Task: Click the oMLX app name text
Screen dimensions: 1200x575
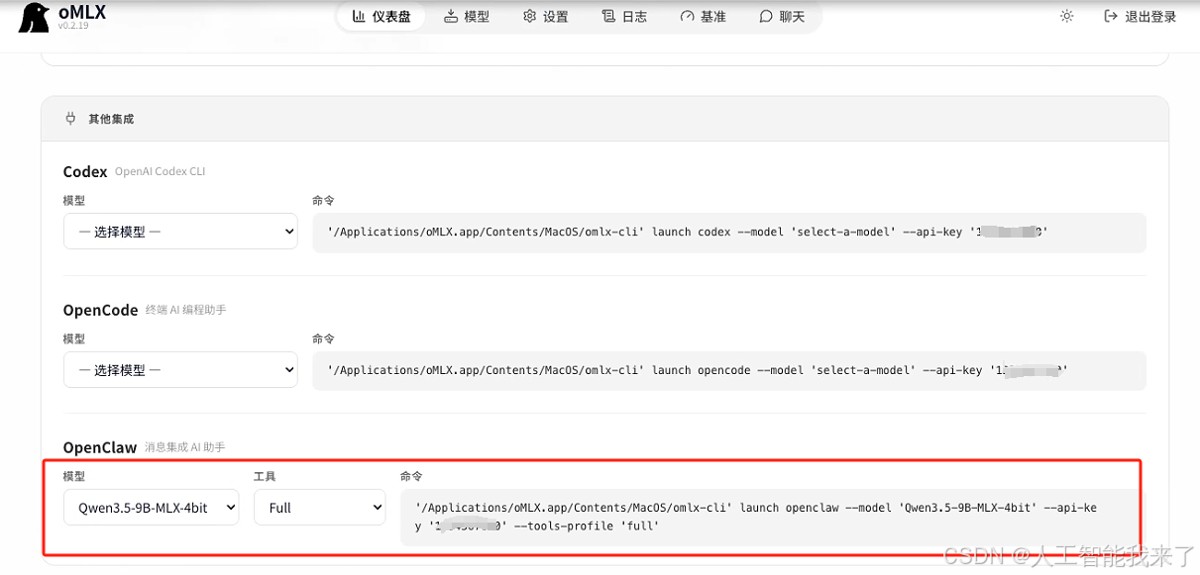Action: pyautogui.click(x=82, y=13)
